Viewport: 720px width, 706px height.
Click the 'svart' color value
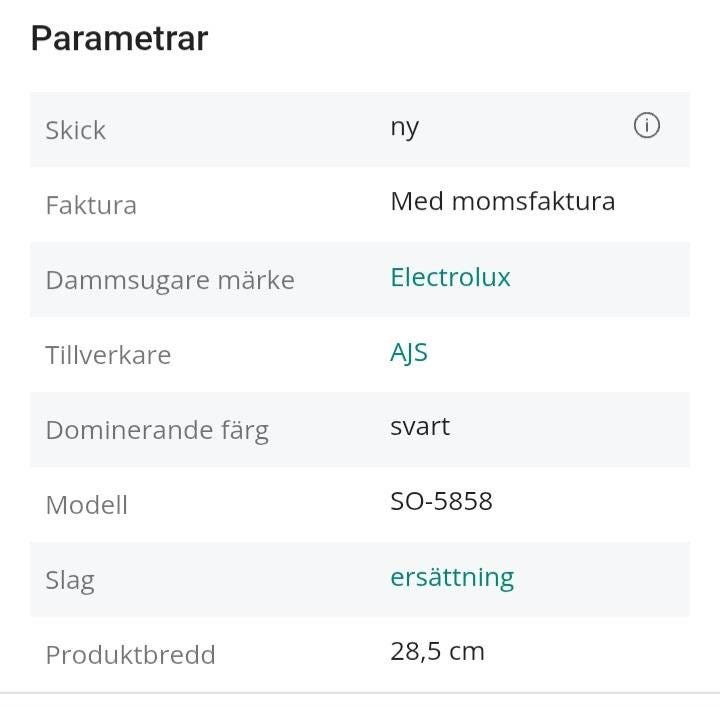[x=420, y=427]
